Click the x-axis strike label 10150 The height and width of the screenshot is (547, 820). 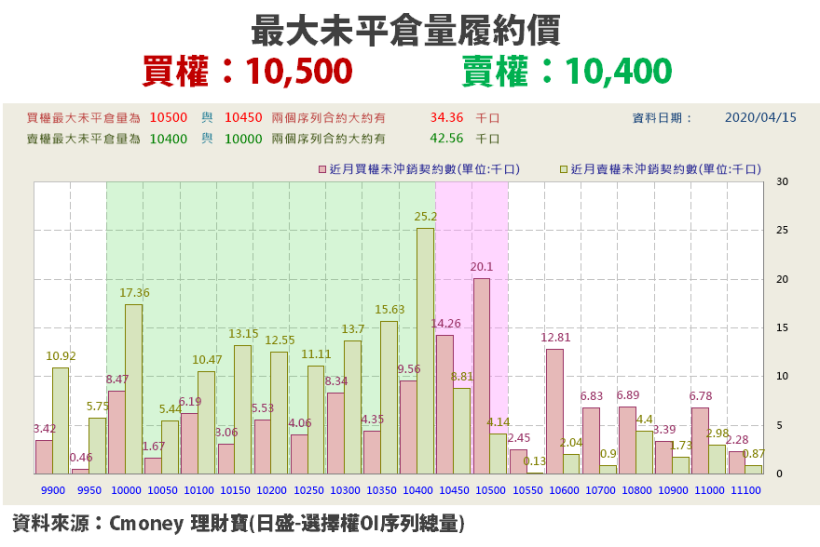point(235,491)
